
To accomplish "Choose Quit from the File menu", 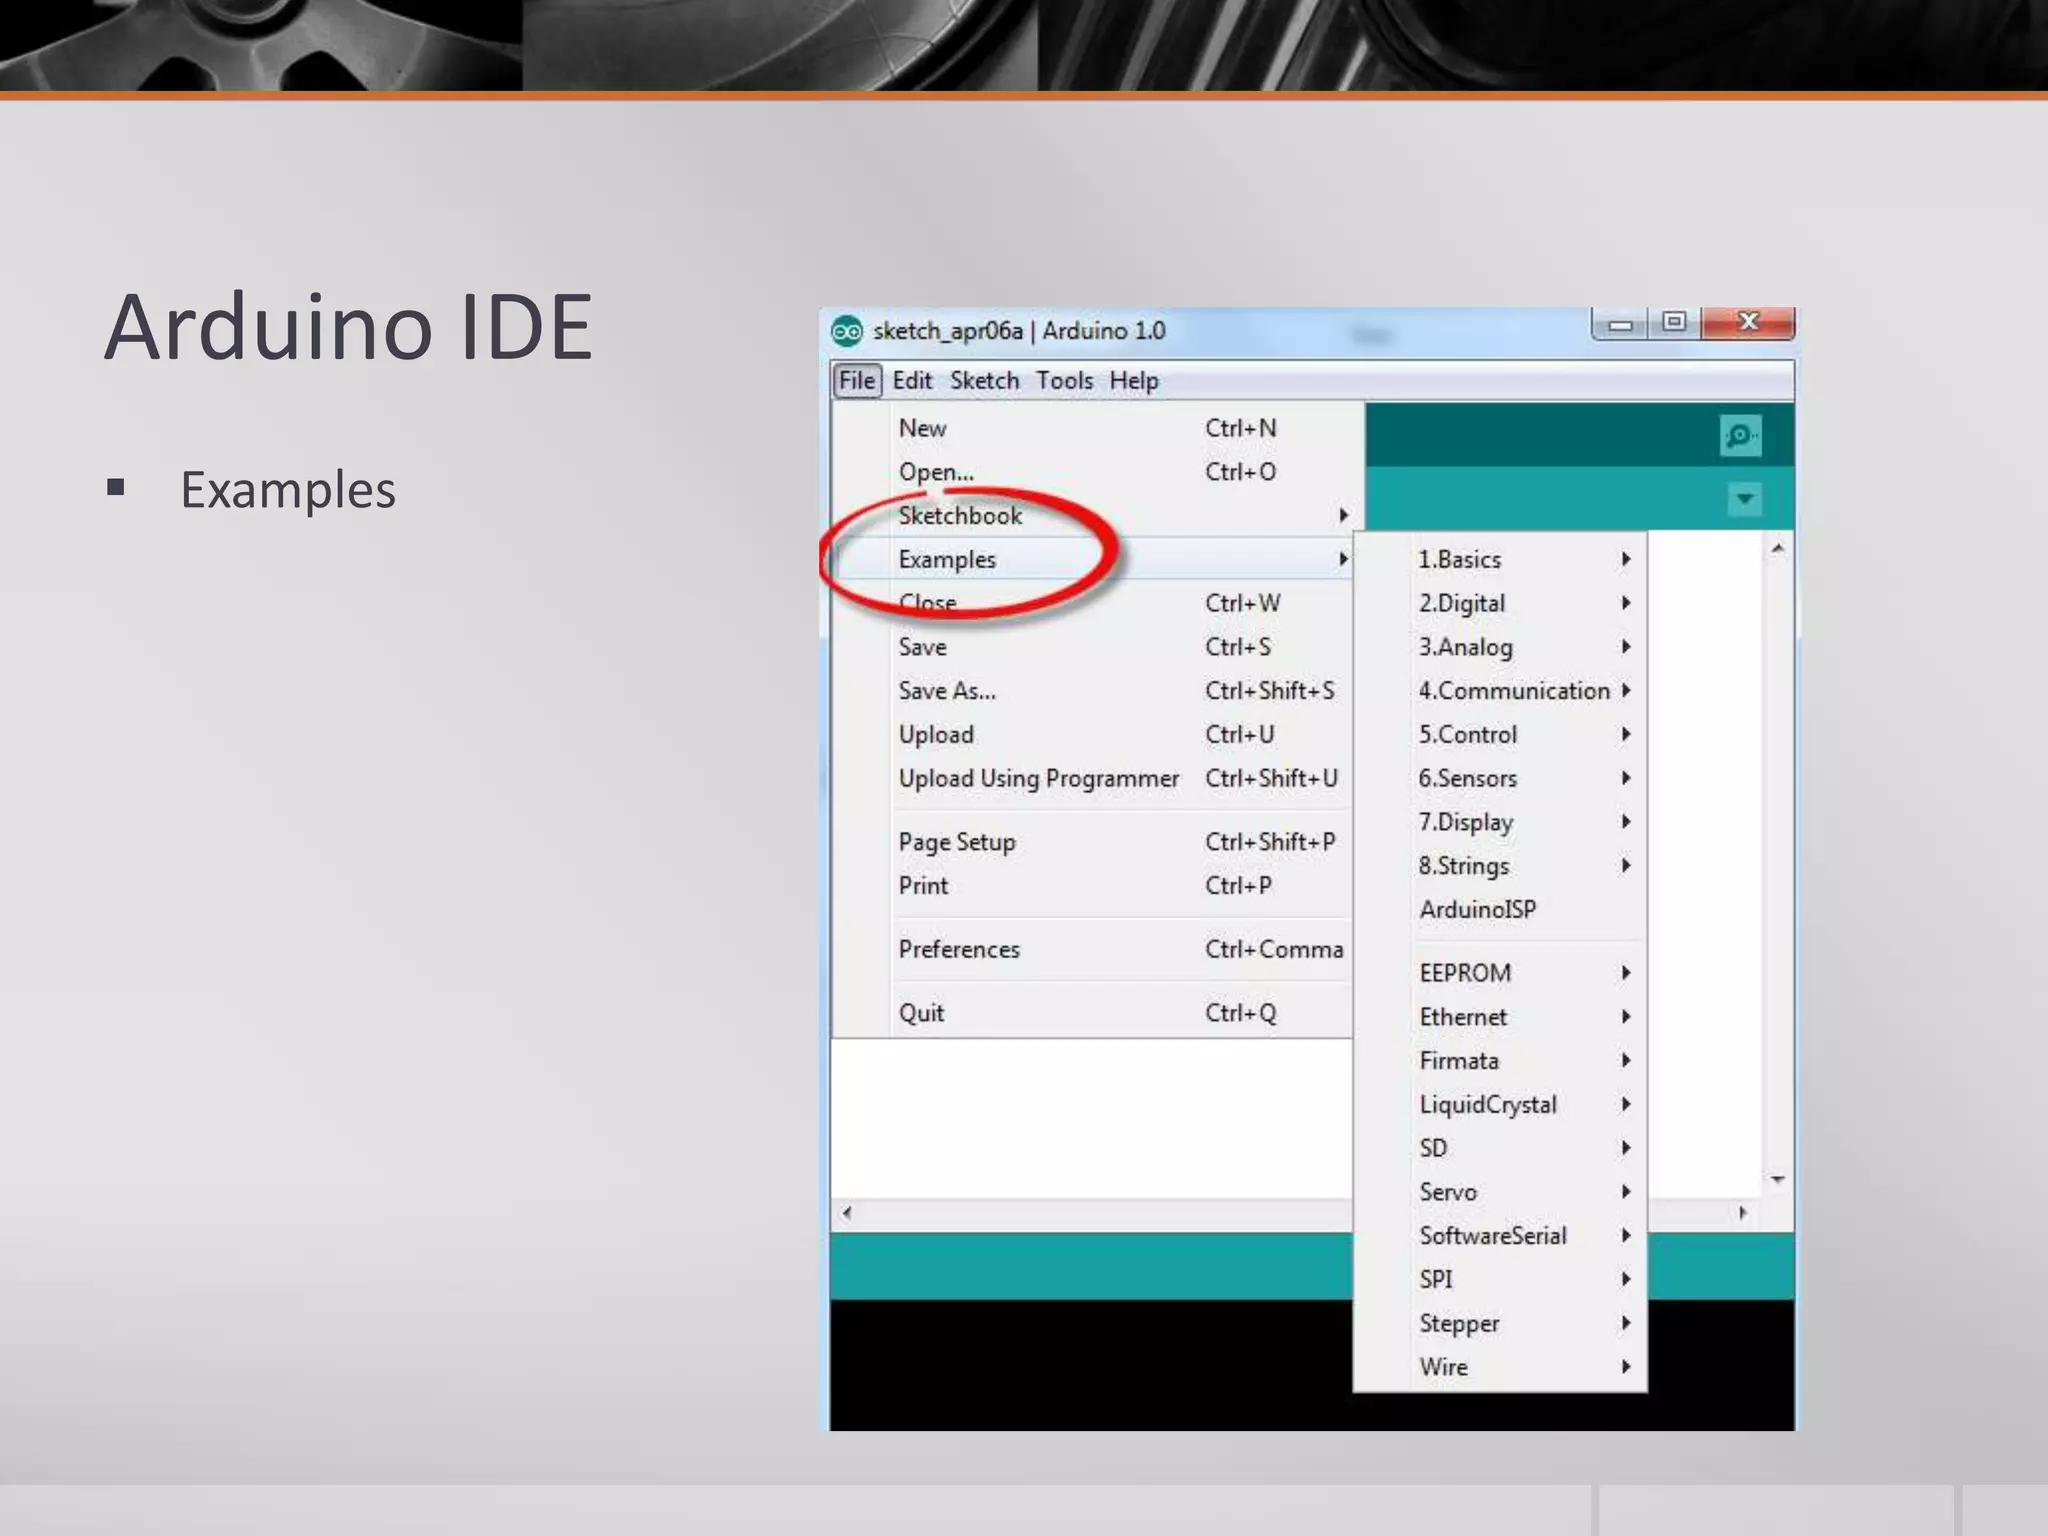I will [1093, 1013].
